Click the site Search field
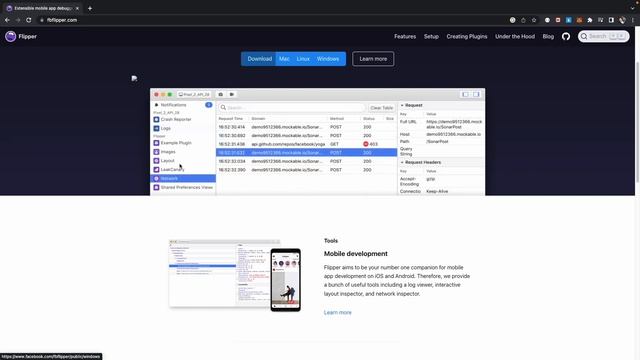Image resolution: width=640 pixels, height=360 pixels. (603, 36)
